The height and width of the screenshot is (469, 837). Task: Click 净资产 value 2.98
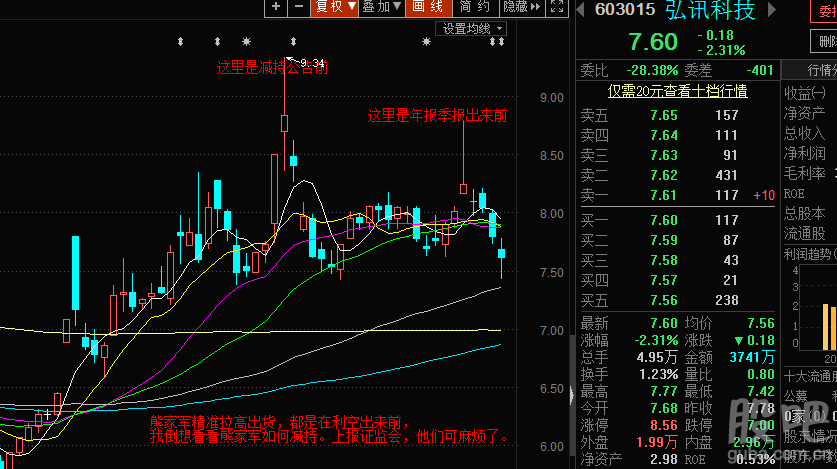pos(664,459)
